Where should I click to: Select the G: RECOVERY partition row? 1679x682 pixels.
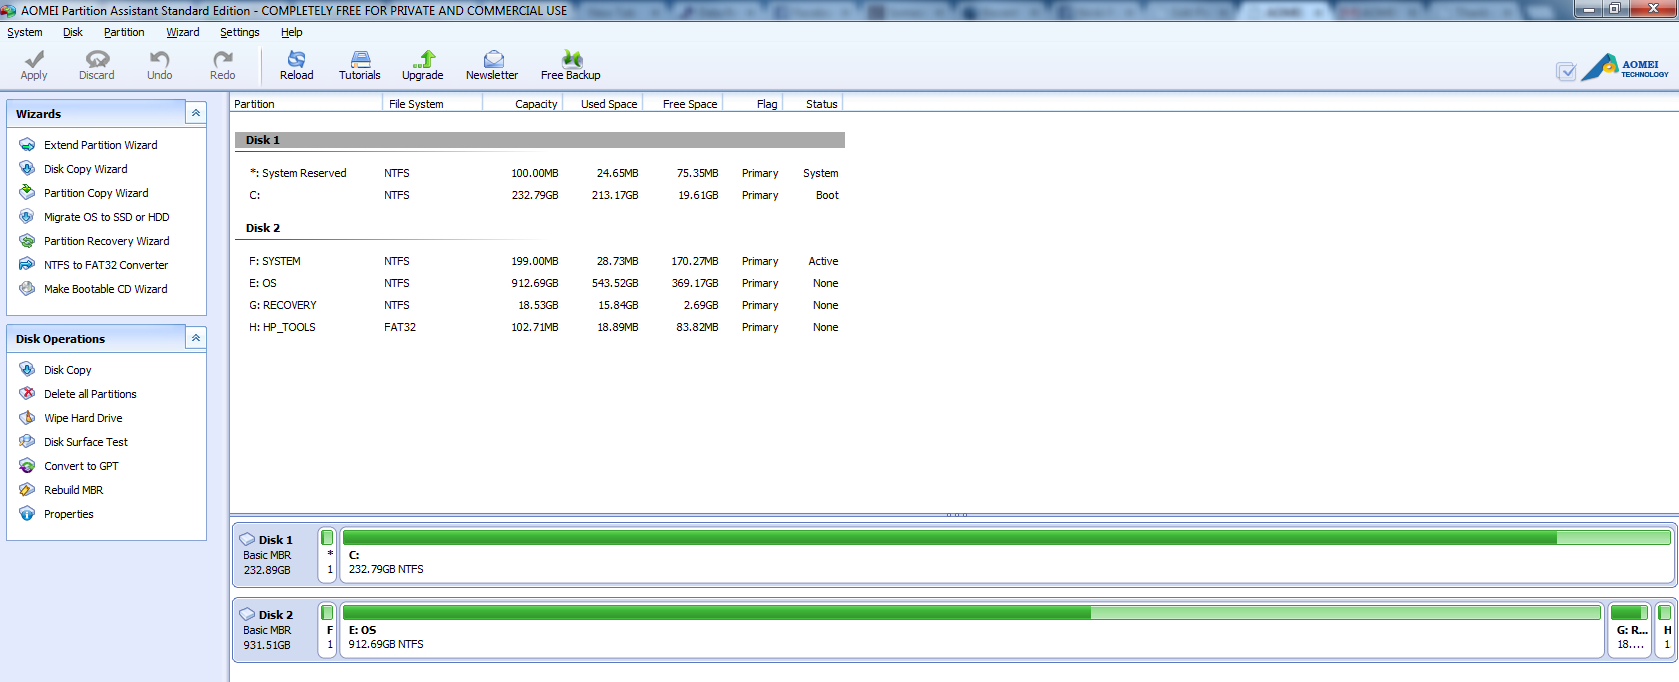coord(539,305)
